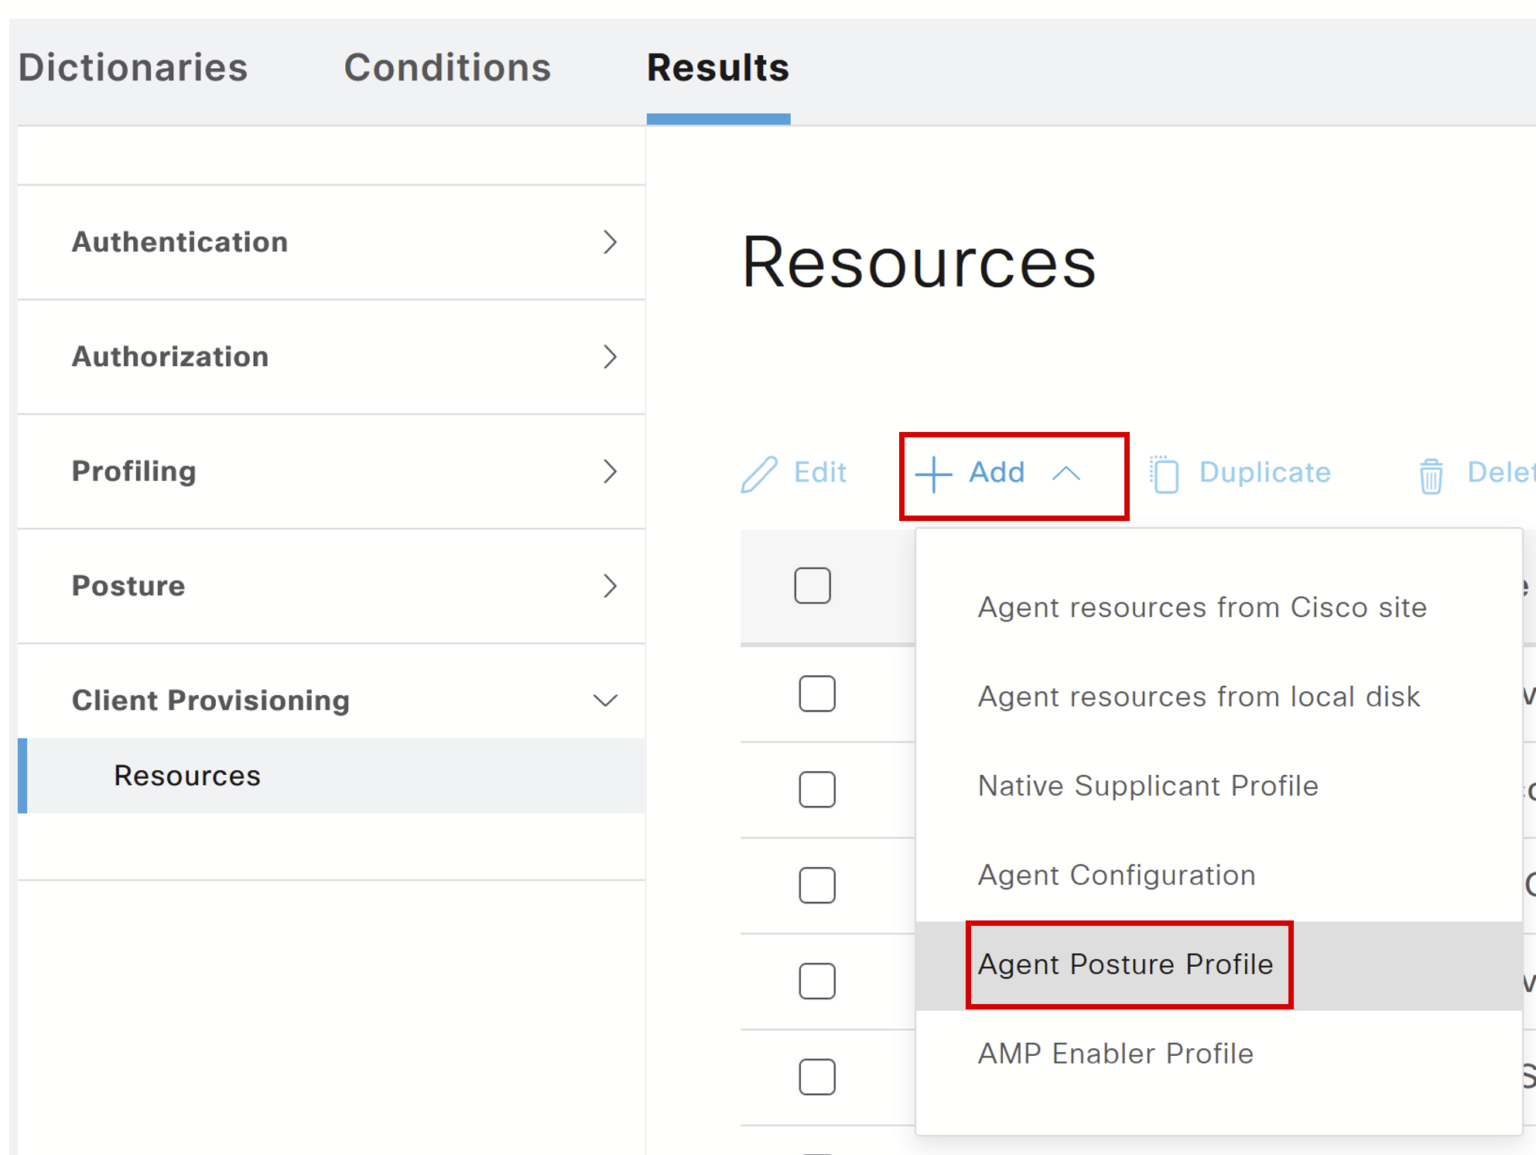Click the Edit pencil icon
This screenshot has height=1155, width=1536.
(x=761, y=473)
